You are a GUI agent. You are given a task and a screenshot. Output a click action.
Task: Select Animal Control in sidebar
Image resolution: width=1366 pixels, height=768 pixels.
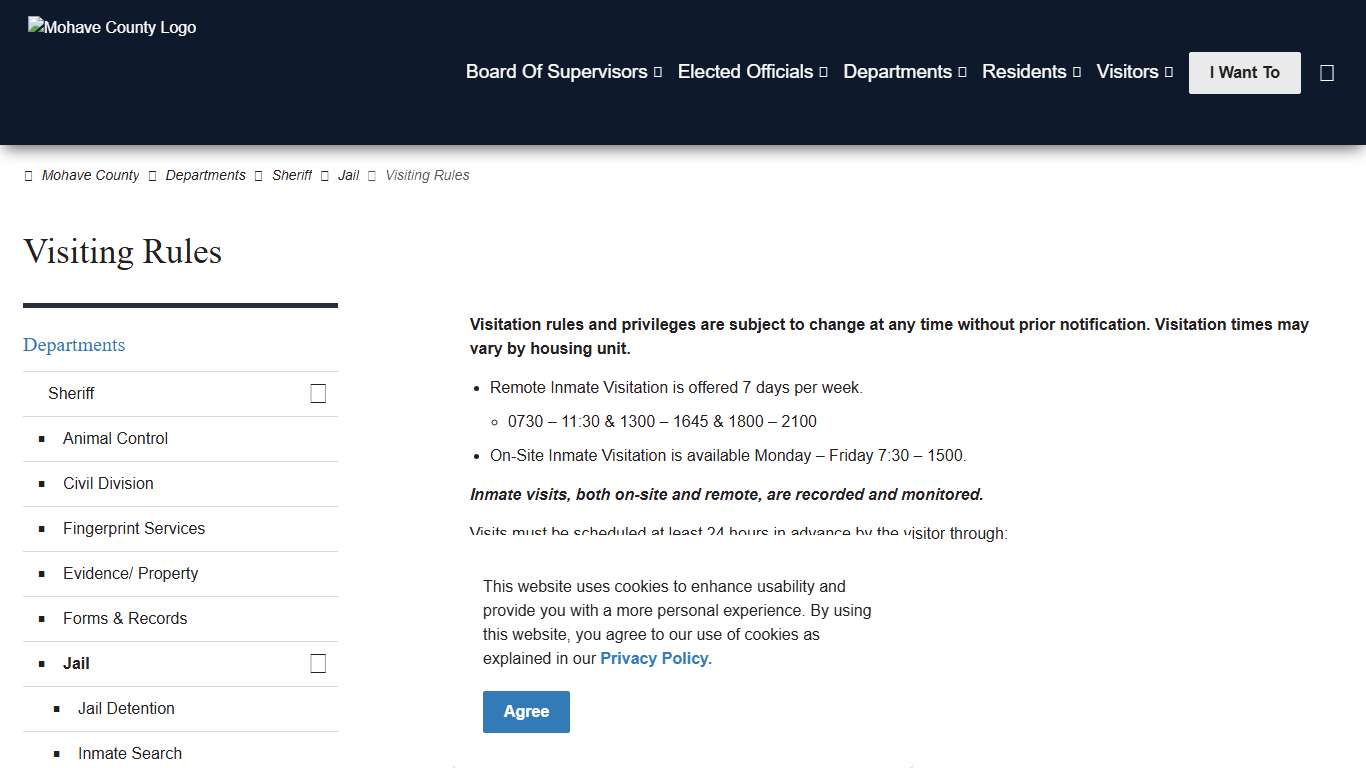point(115,438)
